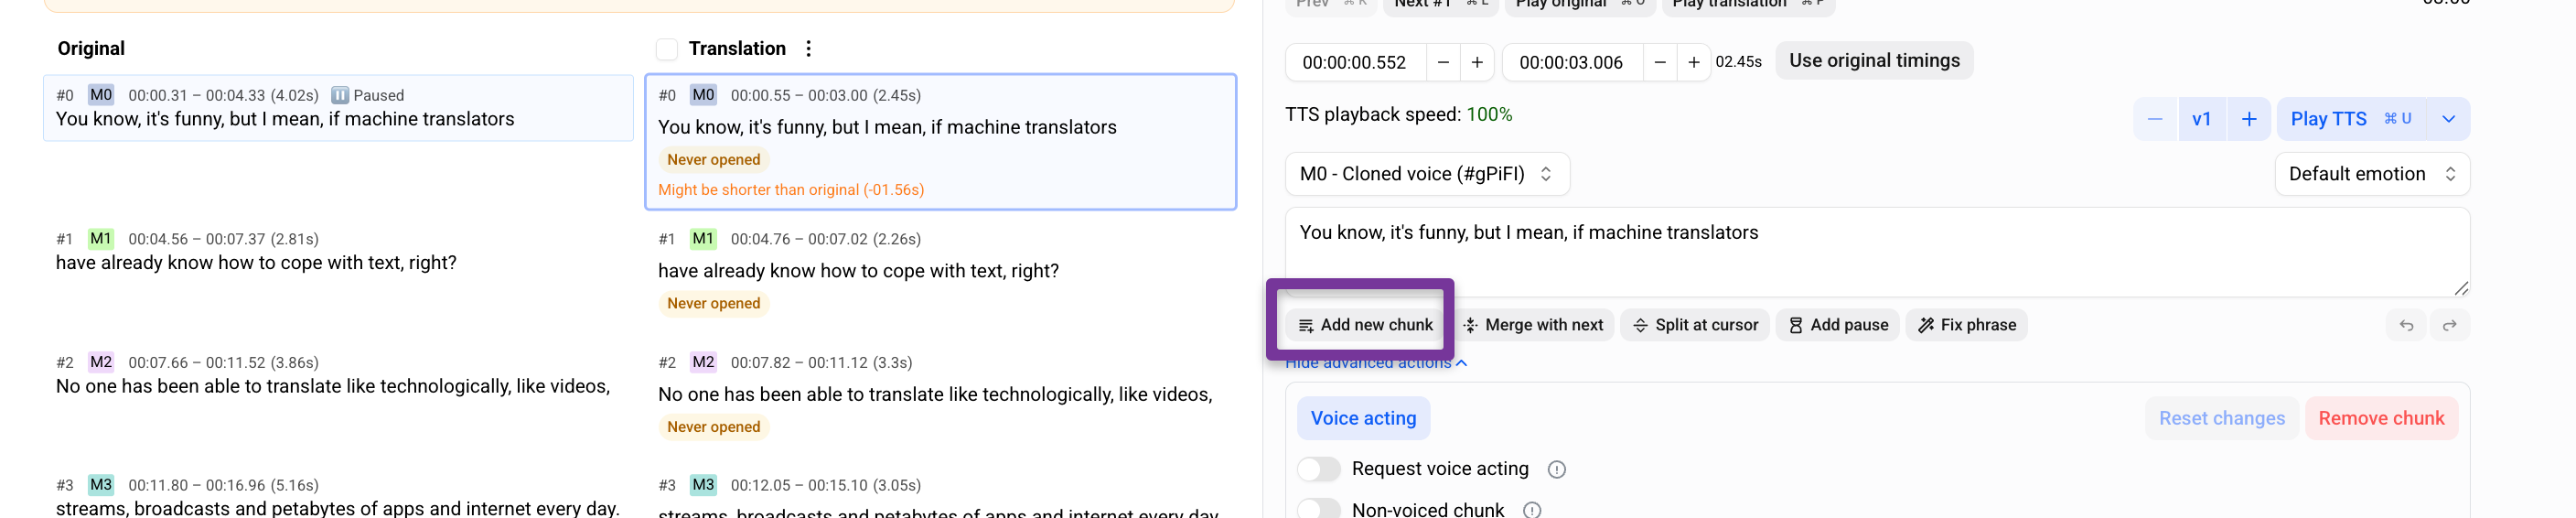Tick the checkbox beside Translation header

(667, 49)
